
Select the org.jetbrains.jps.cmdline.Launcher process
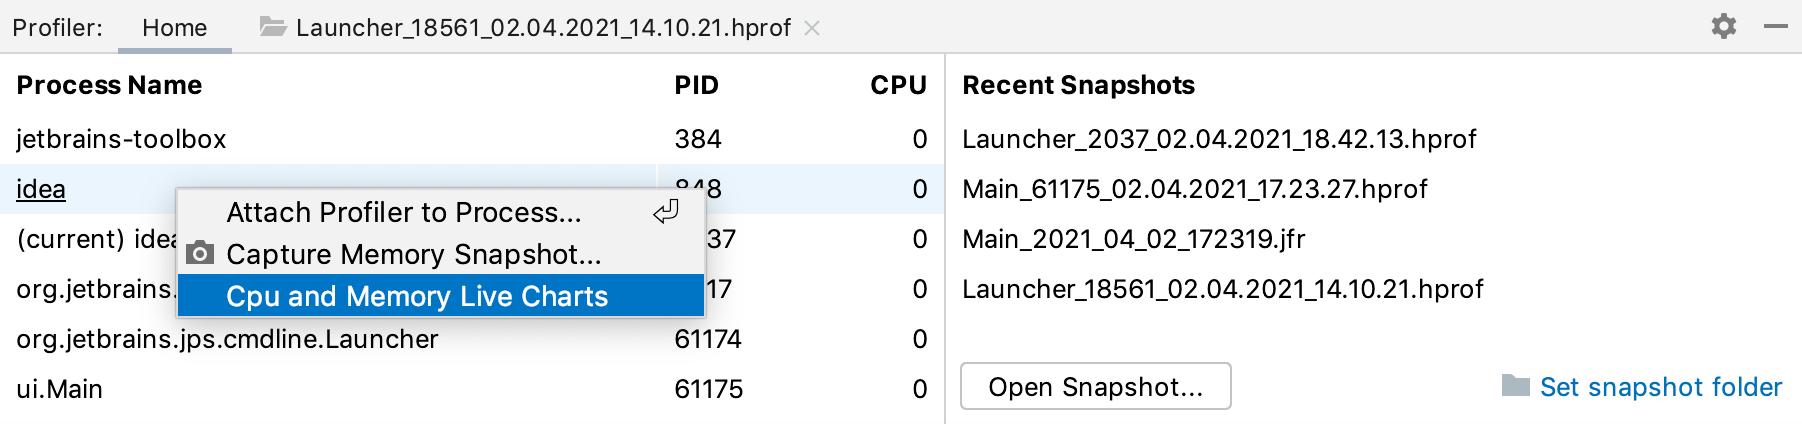pyautogui.click(x=472, y=339)
